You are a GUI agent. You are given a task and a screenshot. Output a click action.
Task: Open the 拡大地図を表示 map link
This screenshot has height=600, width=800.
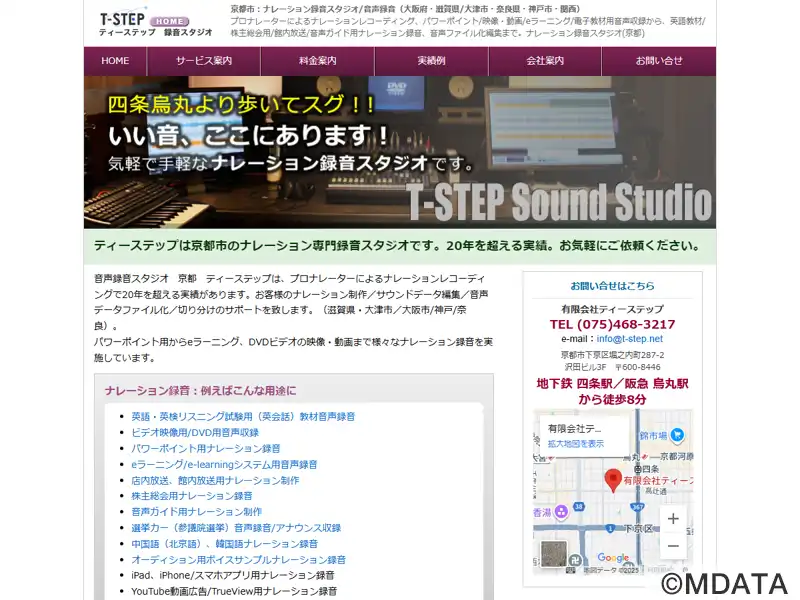point(576,444)
